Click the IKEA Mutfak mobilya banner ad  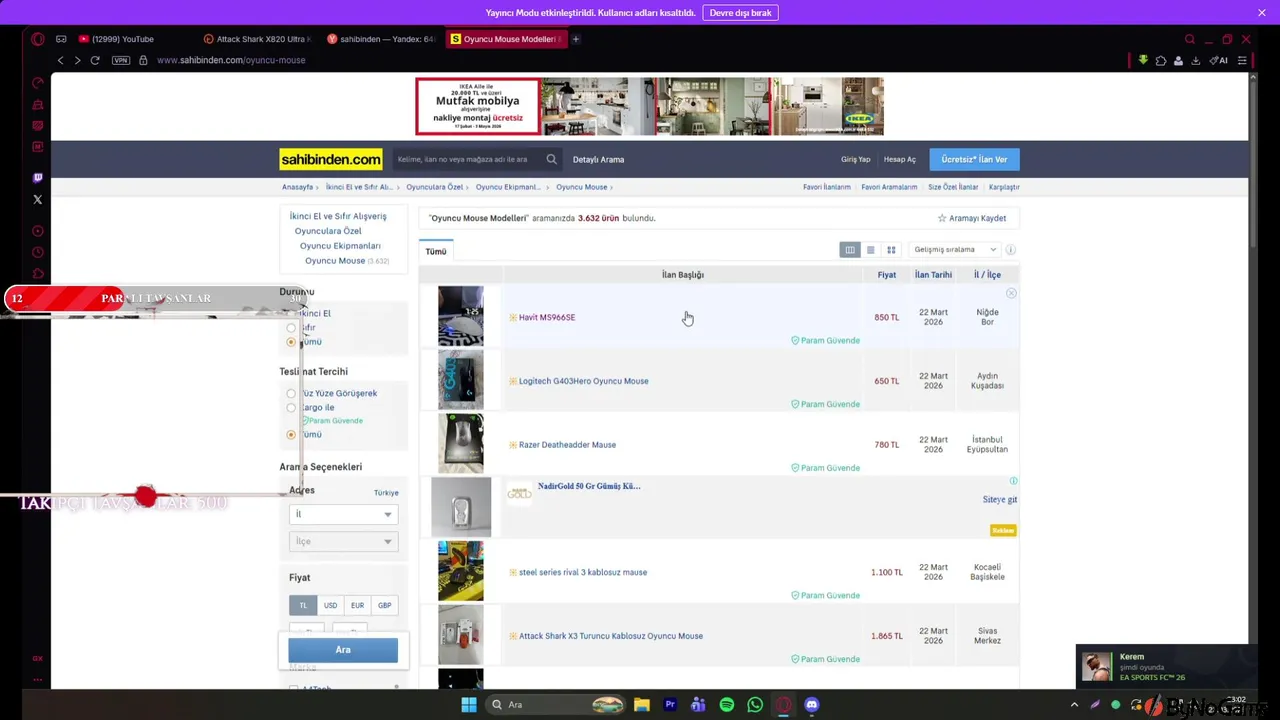pos(649,106)
